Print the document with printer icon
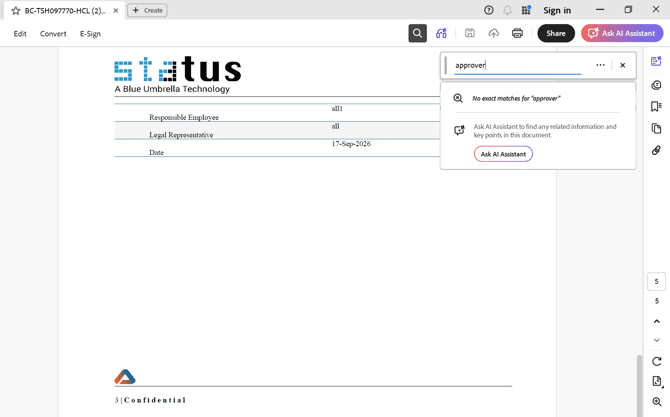This screenshot has height=417, width=670. (x=517, y=33)
